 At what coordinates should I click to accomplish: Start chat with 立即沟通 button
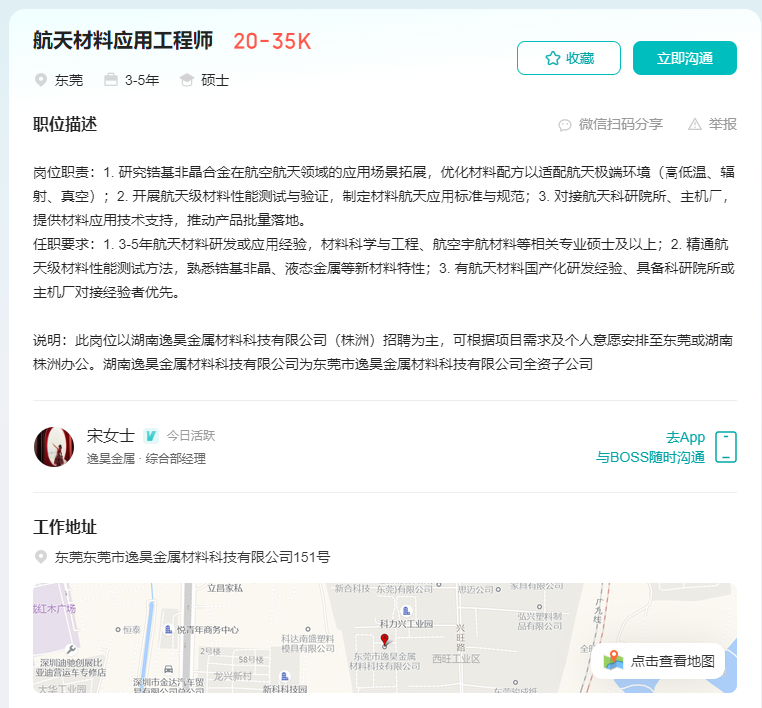(x=685, y=58)
